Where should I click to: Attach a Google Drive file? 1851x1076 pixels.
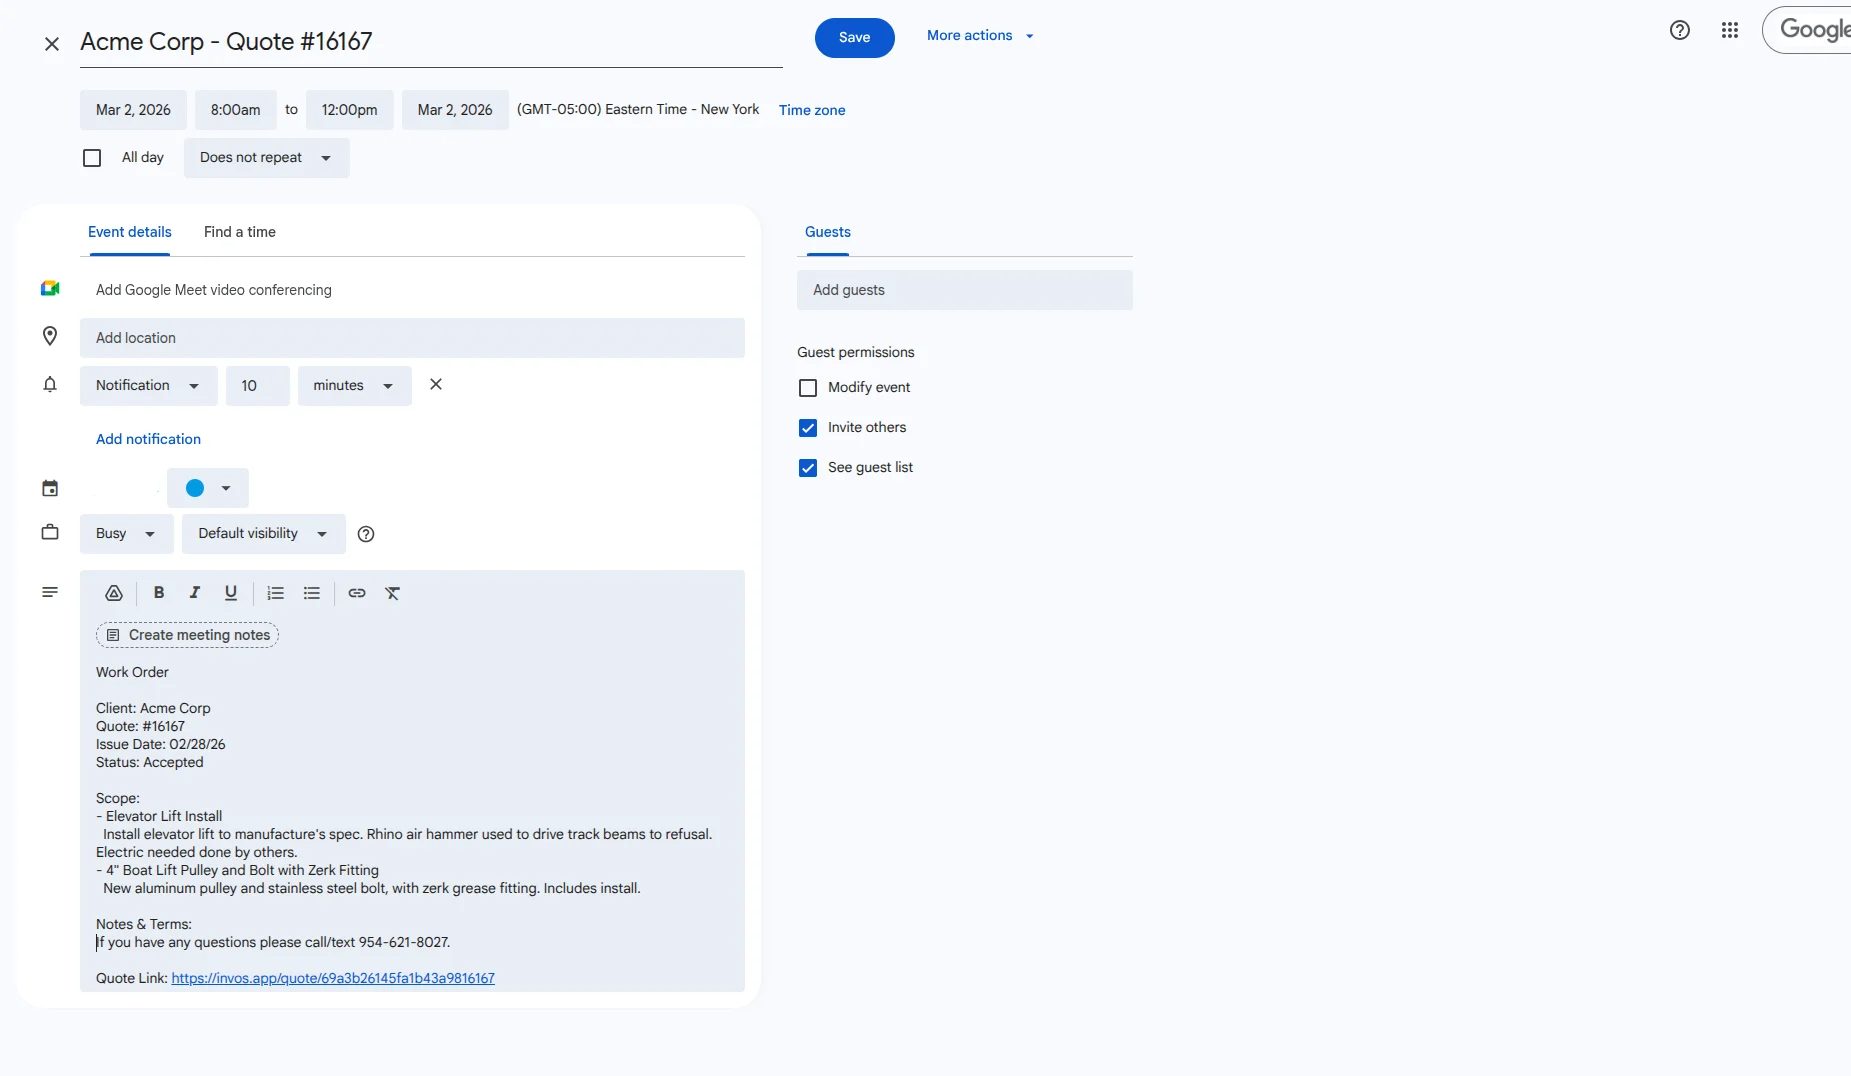tap(114, 593)
